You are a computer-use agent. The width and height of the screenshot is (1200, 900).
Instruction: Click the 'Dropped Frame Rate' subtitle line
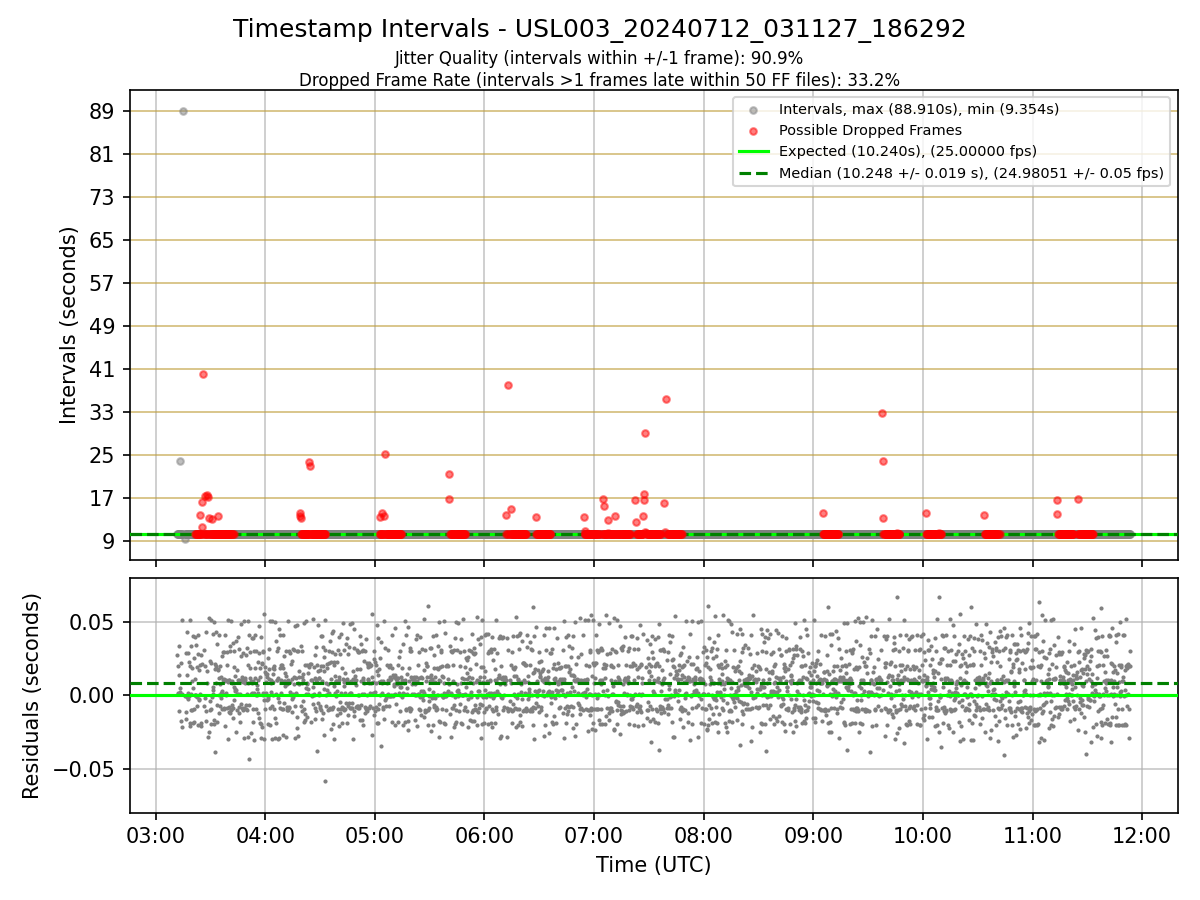click(x=599, y=79)
